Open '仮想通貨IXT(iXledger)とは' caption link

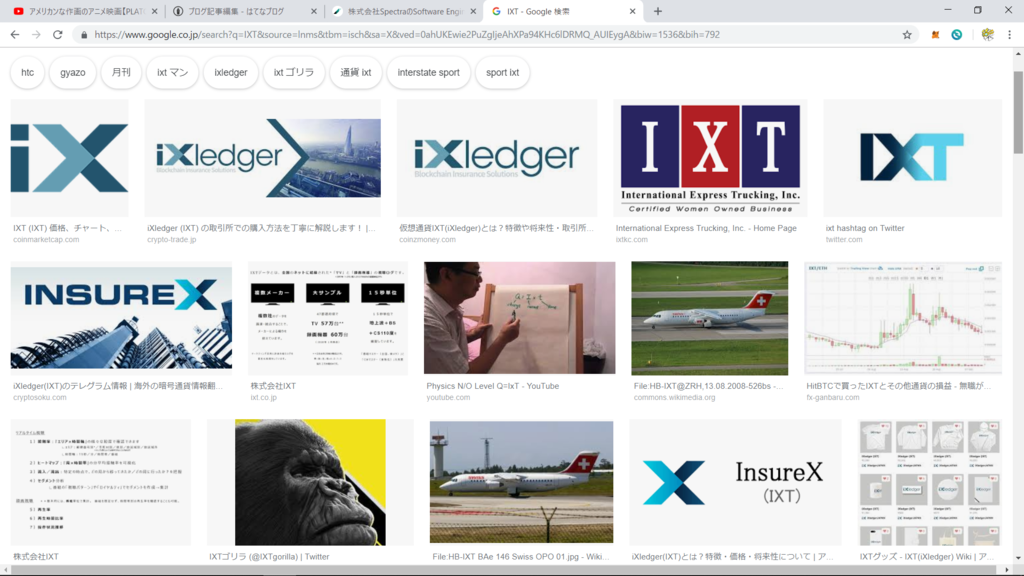click(x=496, y=228)
